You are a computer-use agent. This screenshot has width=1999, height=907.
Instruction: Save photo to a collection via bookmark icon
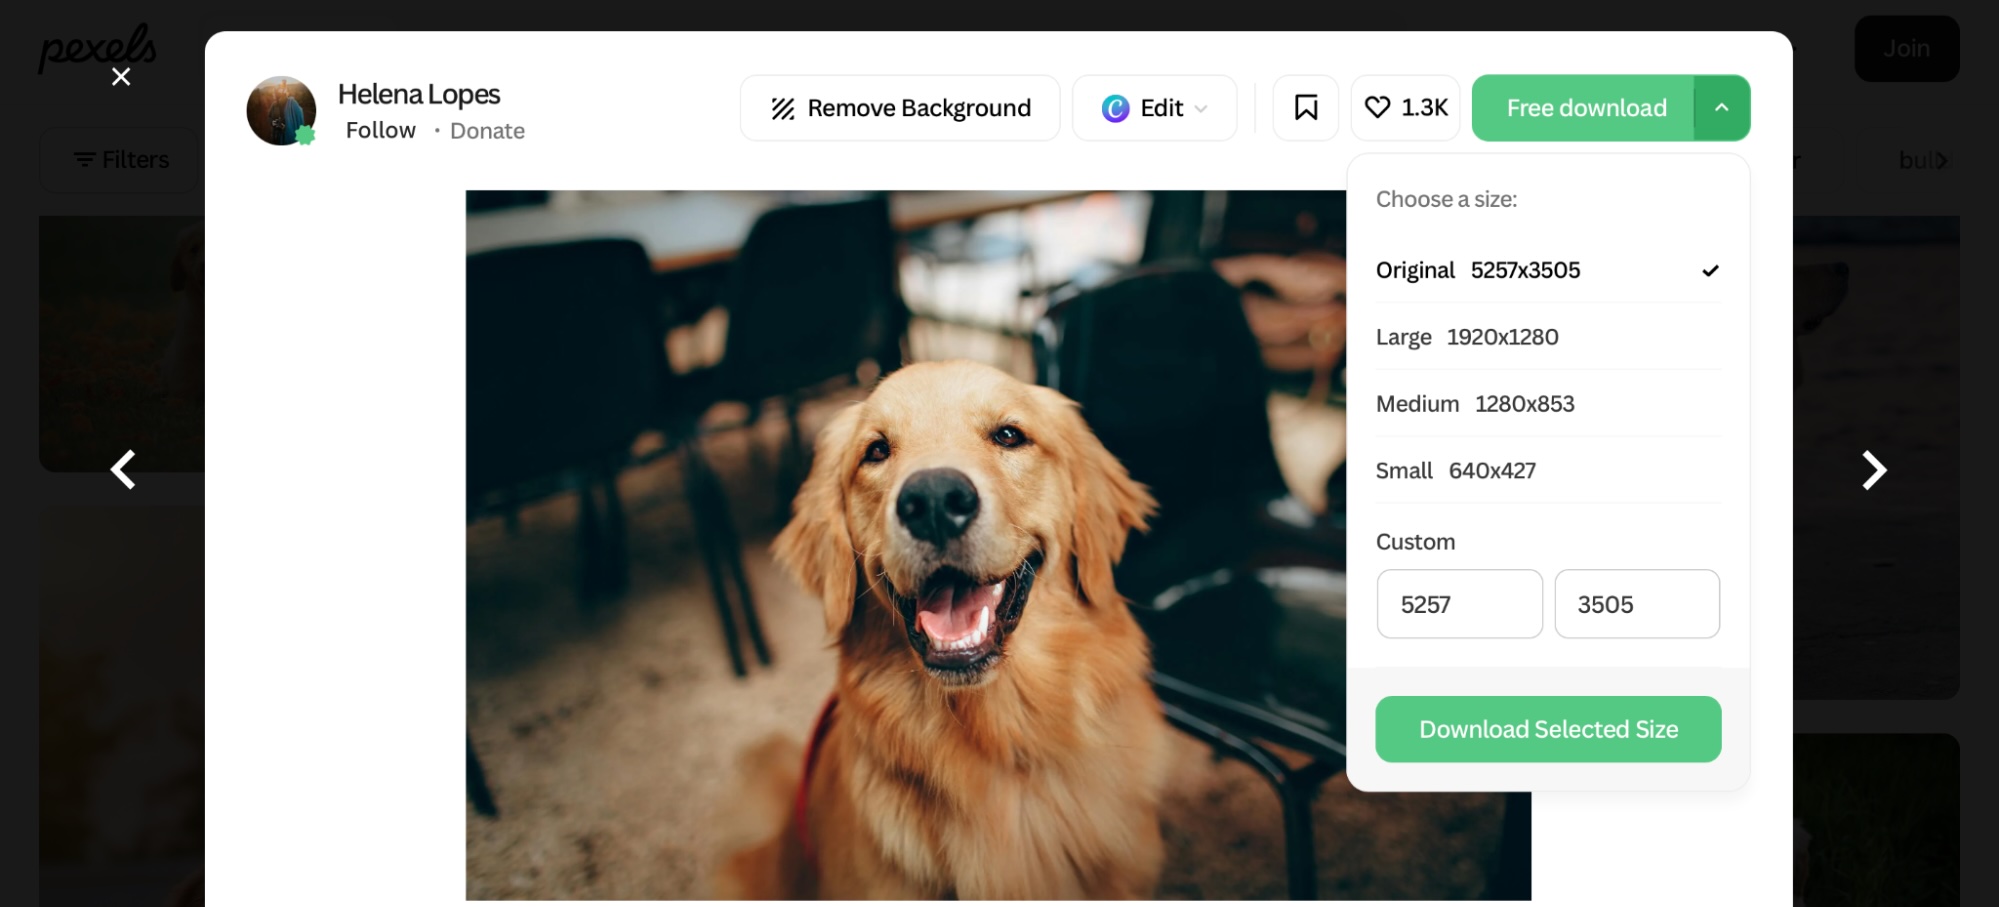[1305, 107]
